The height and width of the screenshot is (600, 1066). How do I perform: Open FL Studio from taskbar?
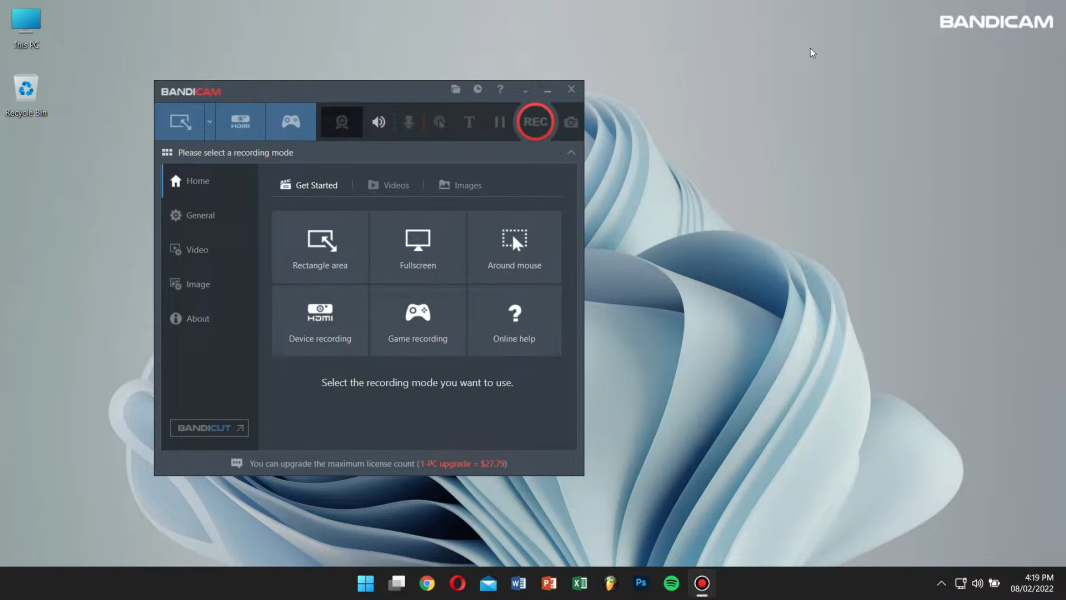coord(611,583)
